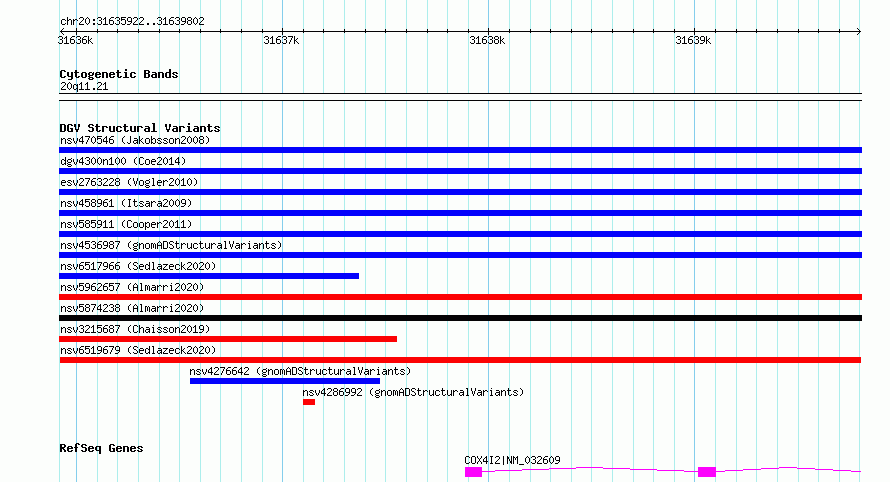Open dgv4300n100 (Coe2014) variant label
The image size is (890, 482).
point(123,161)
